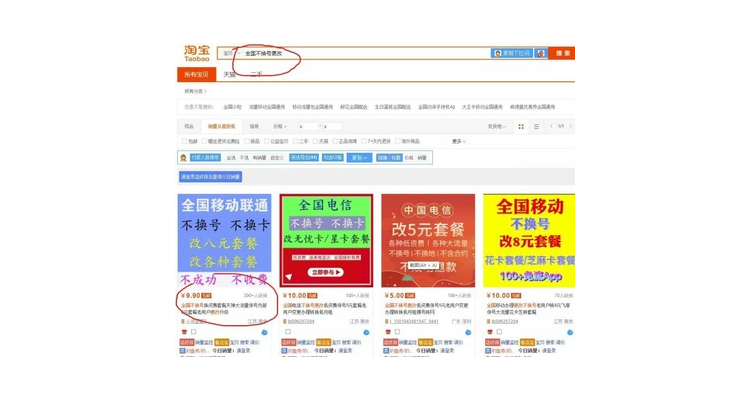Screen dimensions: 750x400
Task: Switch to grid view layout
Action: coord(521,126)
